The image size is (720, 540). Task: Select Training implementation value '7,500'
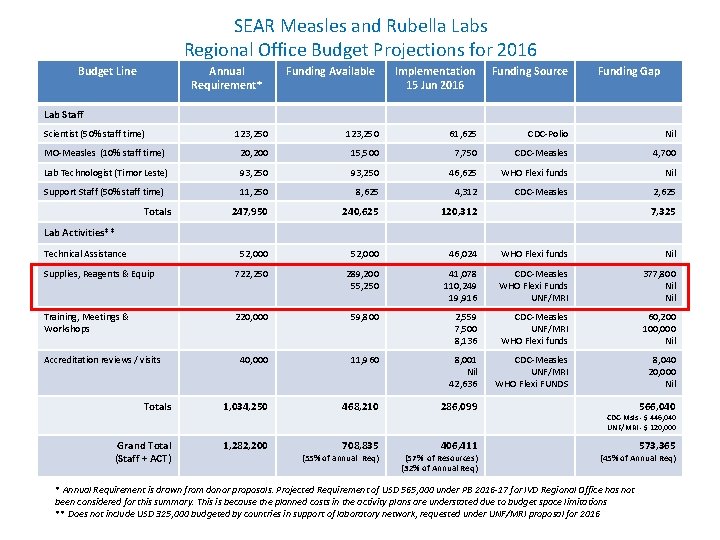[x=466, y=329]
